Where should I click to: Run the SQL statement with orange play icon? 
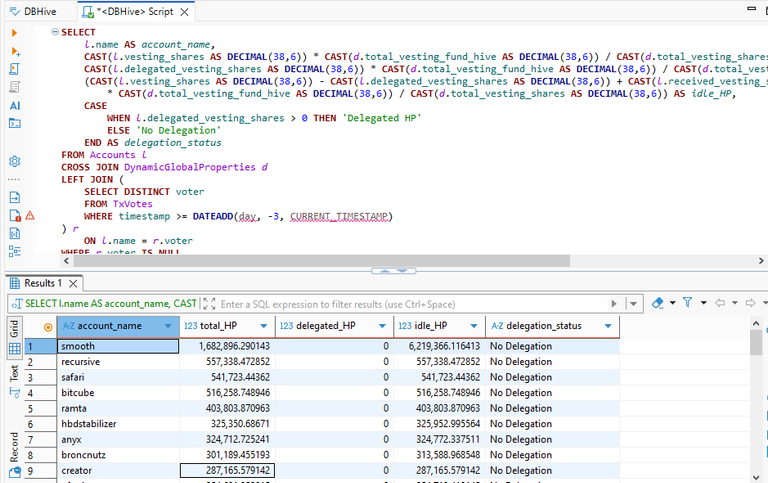[14, 33]
